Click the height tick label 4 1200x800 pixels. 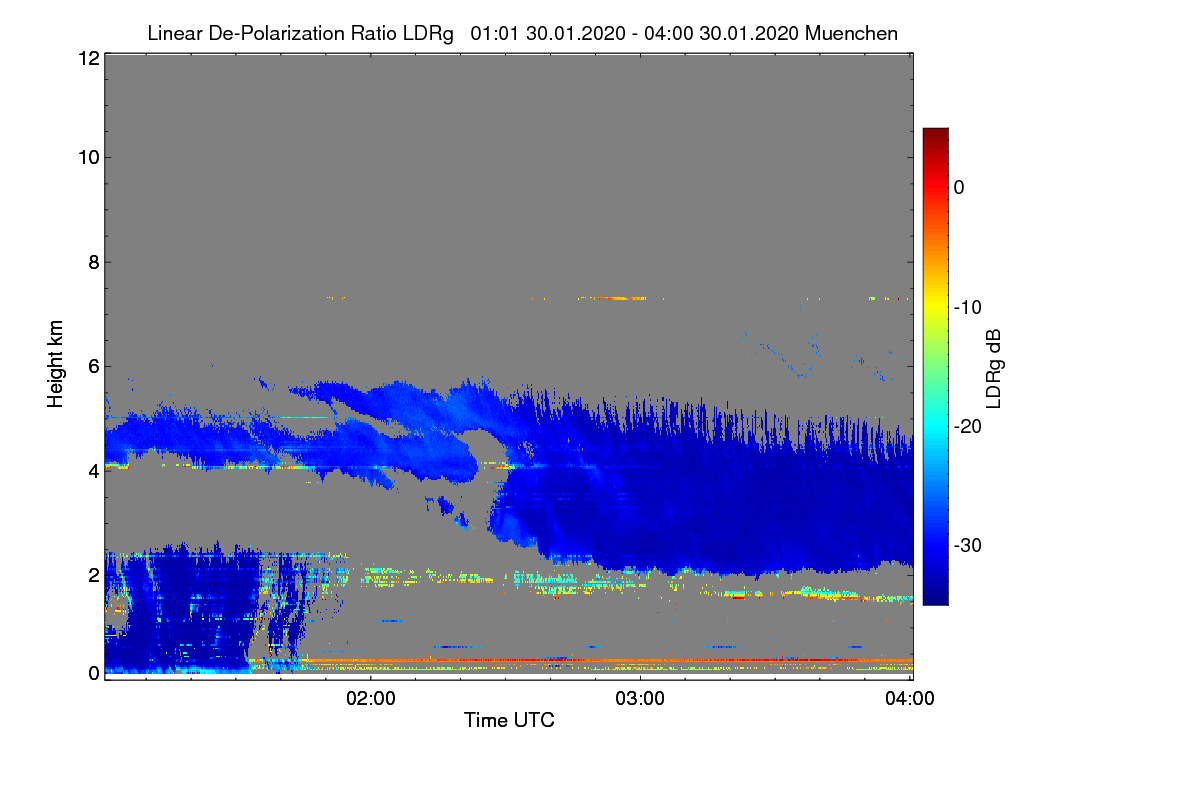click(92, 470)
